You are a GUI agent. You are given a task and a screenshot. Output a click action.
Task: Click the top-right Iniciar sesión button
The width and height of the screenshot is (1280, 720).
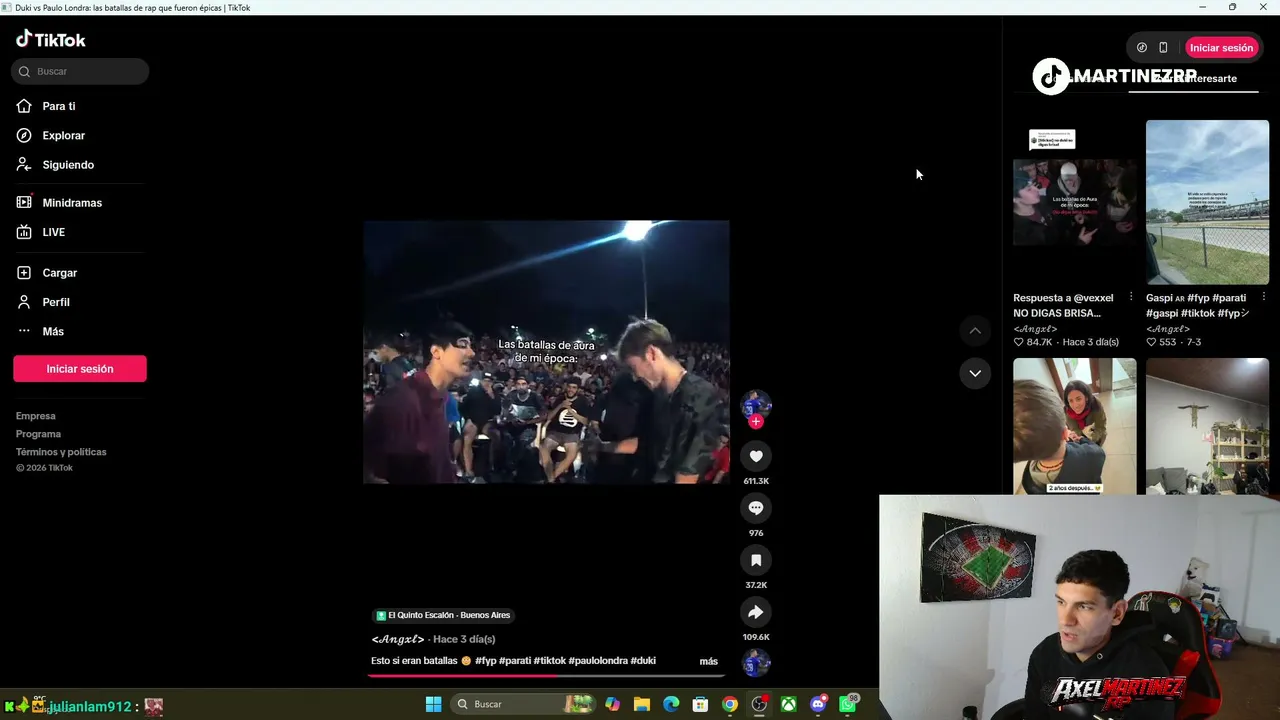[x=1221, y=48]
